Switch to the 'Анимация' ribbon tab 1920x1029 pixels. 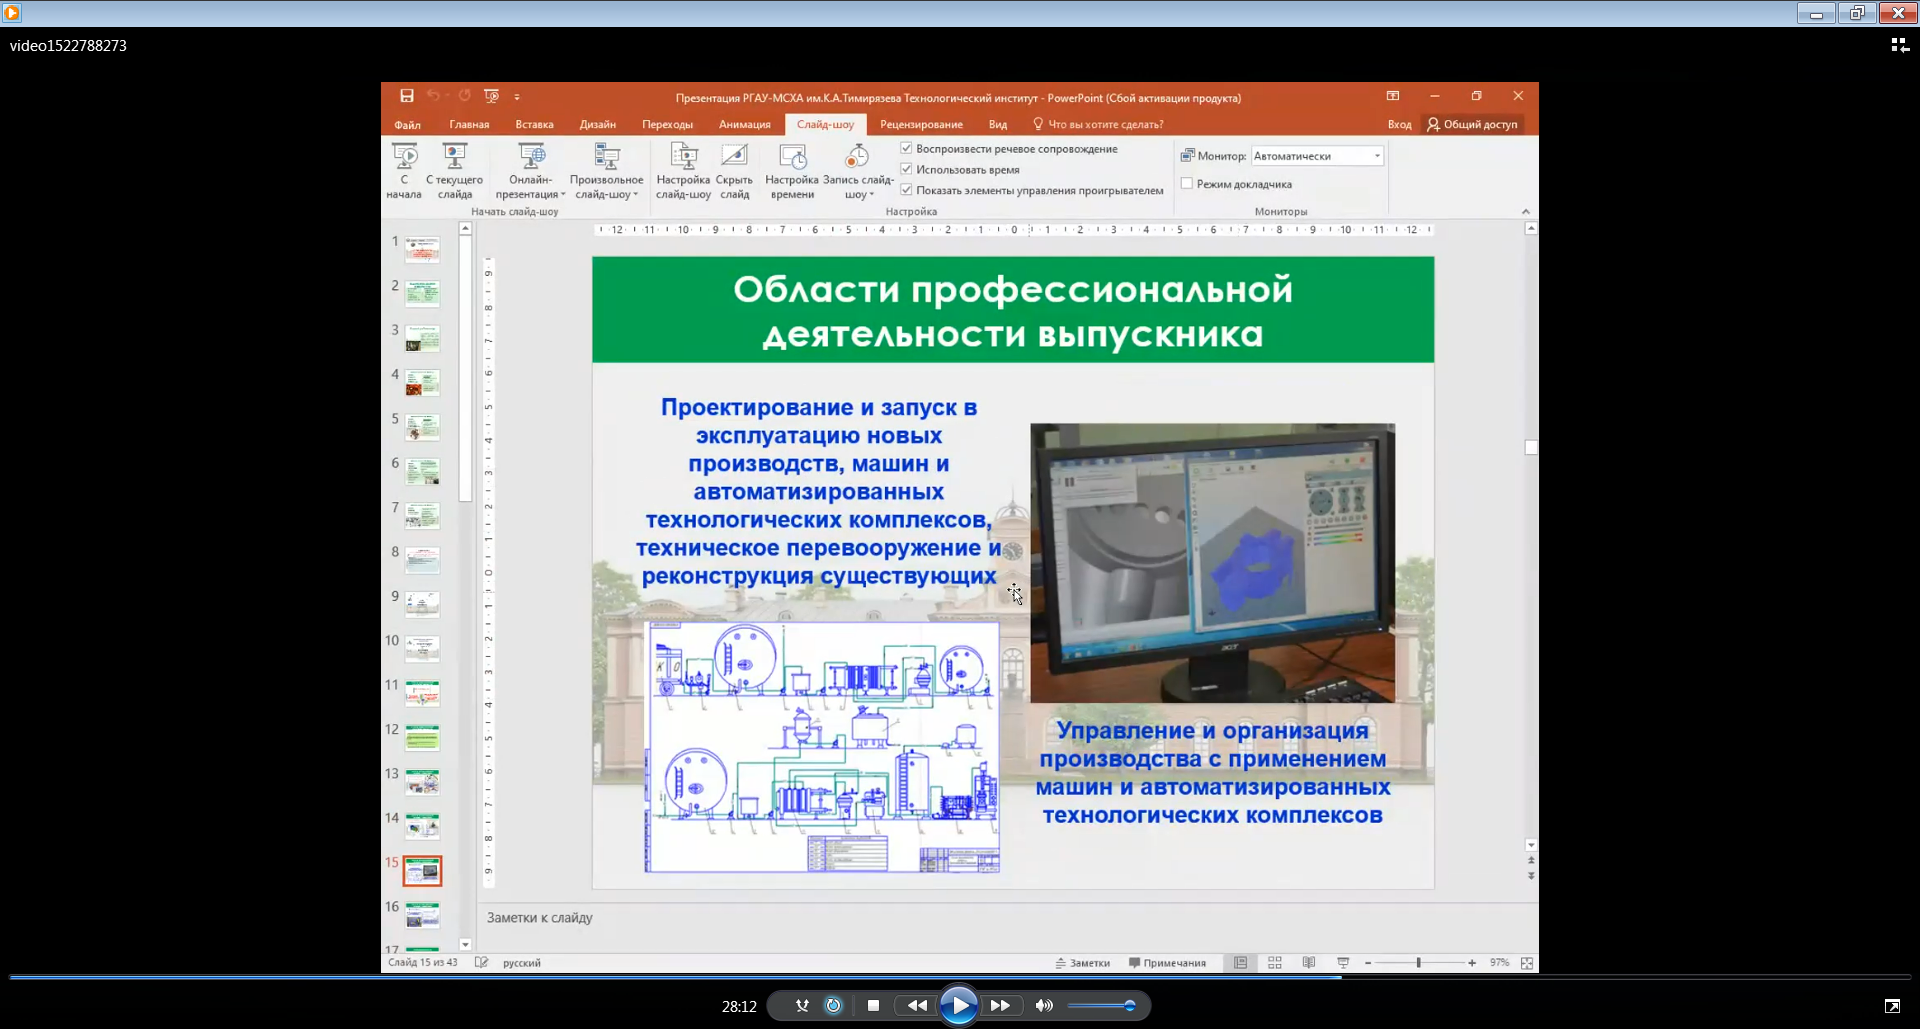pos(744,125)
